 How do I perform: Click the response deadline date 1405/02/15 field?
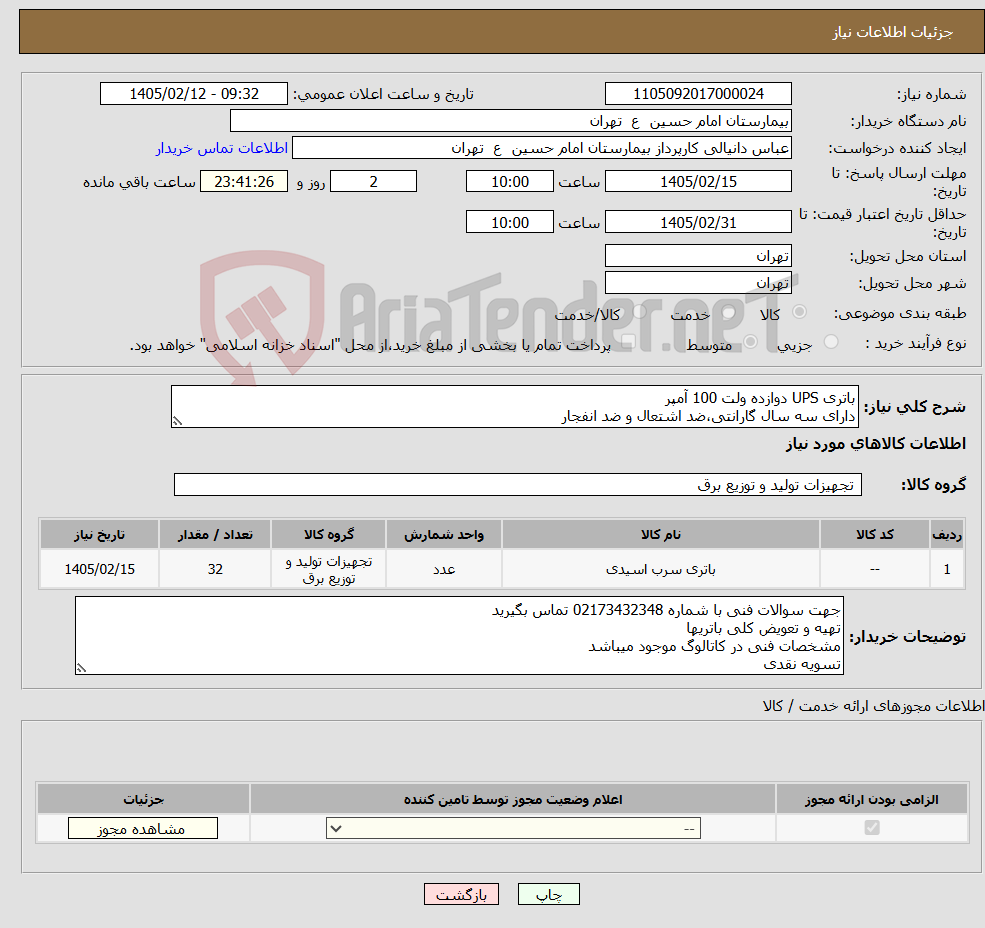point(698,182)
